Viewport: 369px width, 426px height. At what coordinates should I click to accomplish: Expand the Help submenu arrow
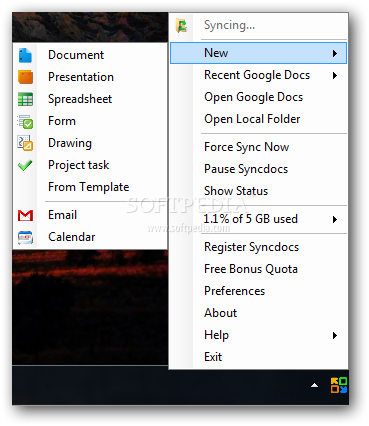click(x=335, y=335)
